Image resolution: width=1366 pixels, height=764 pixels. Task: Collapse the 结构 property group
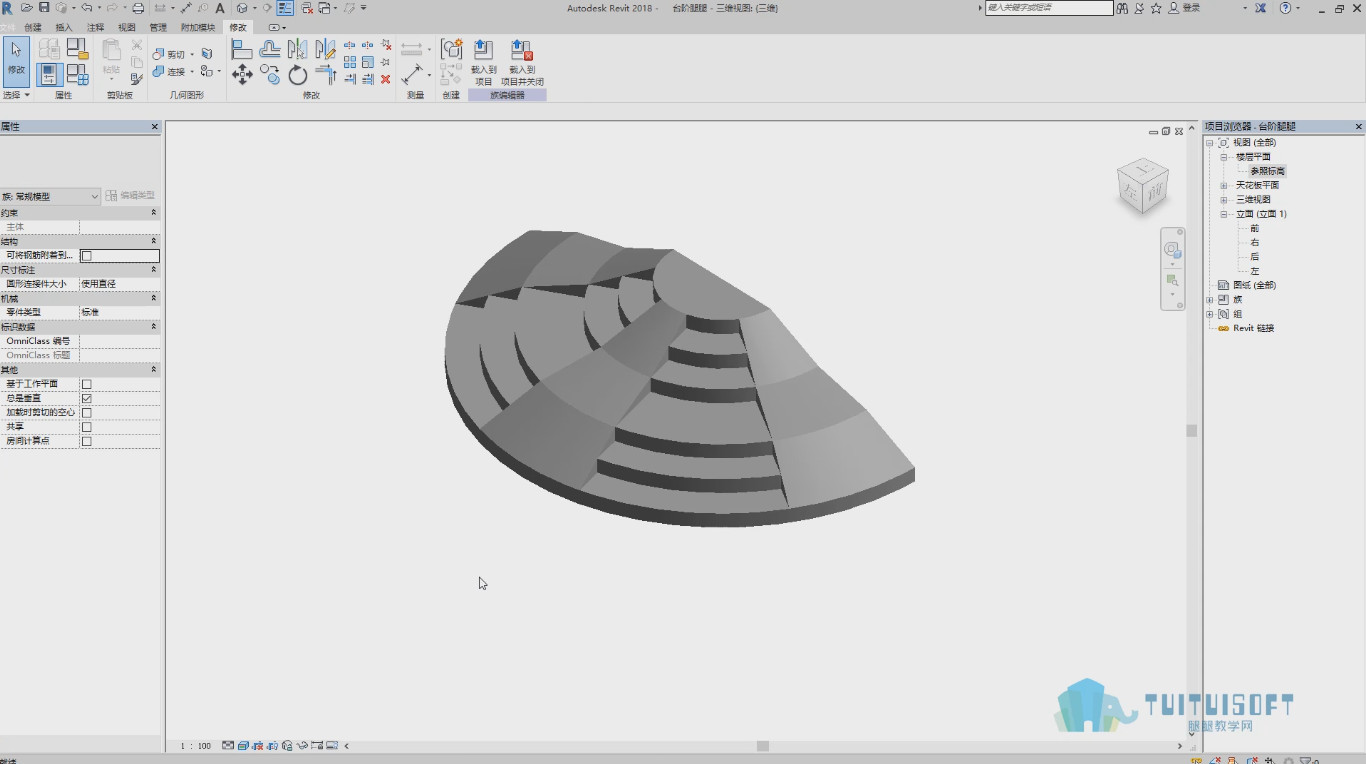[x=154, y=241]
